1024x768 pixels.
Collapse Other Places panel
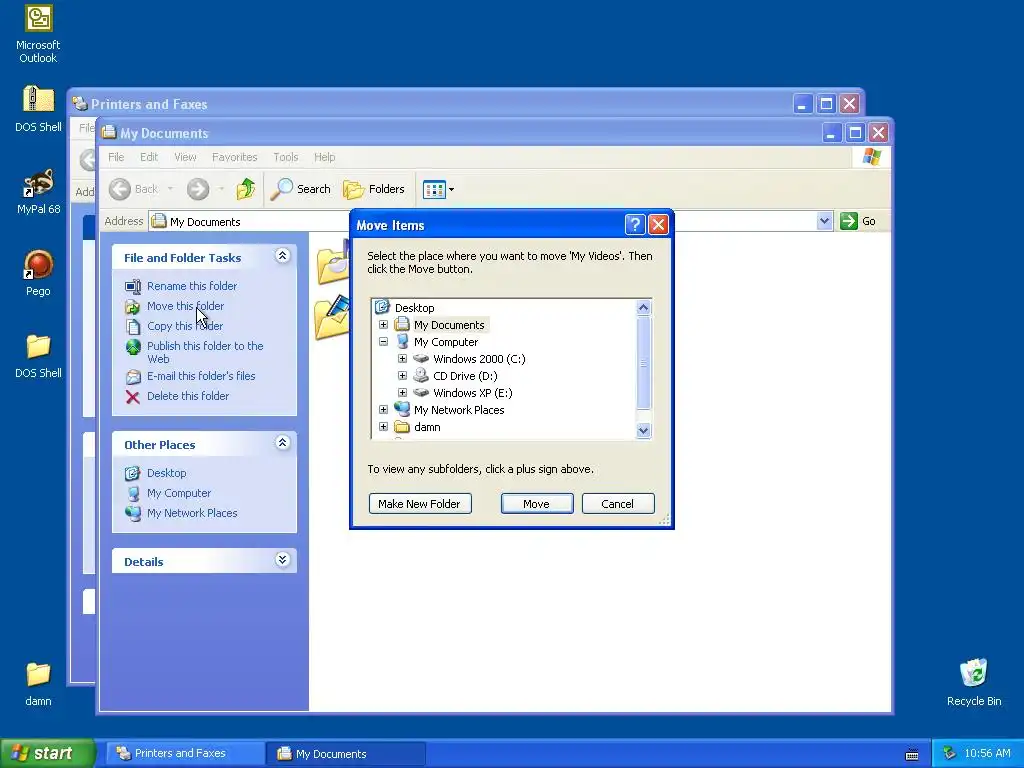(282, 443)
